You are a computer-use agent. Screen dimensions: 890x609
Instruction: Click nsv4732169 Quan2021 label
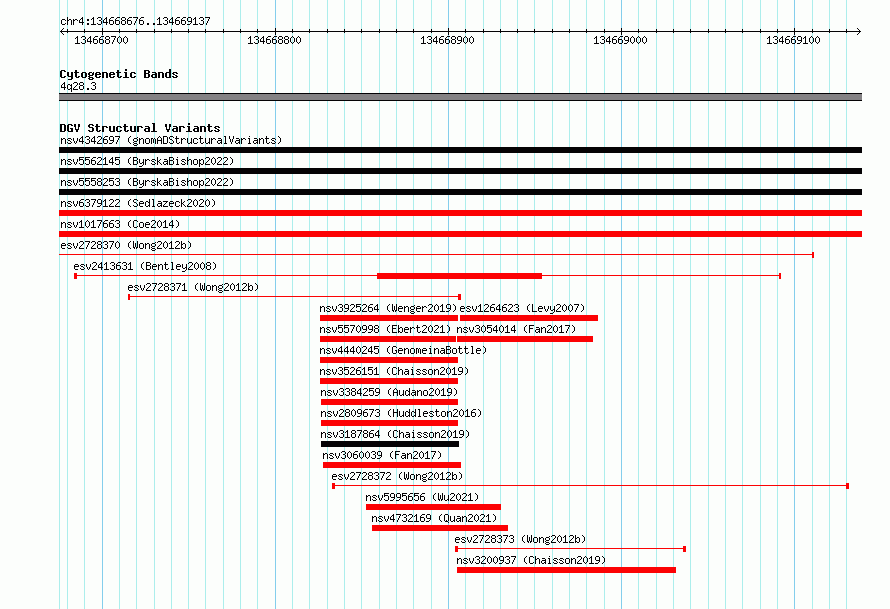(434, 518)
